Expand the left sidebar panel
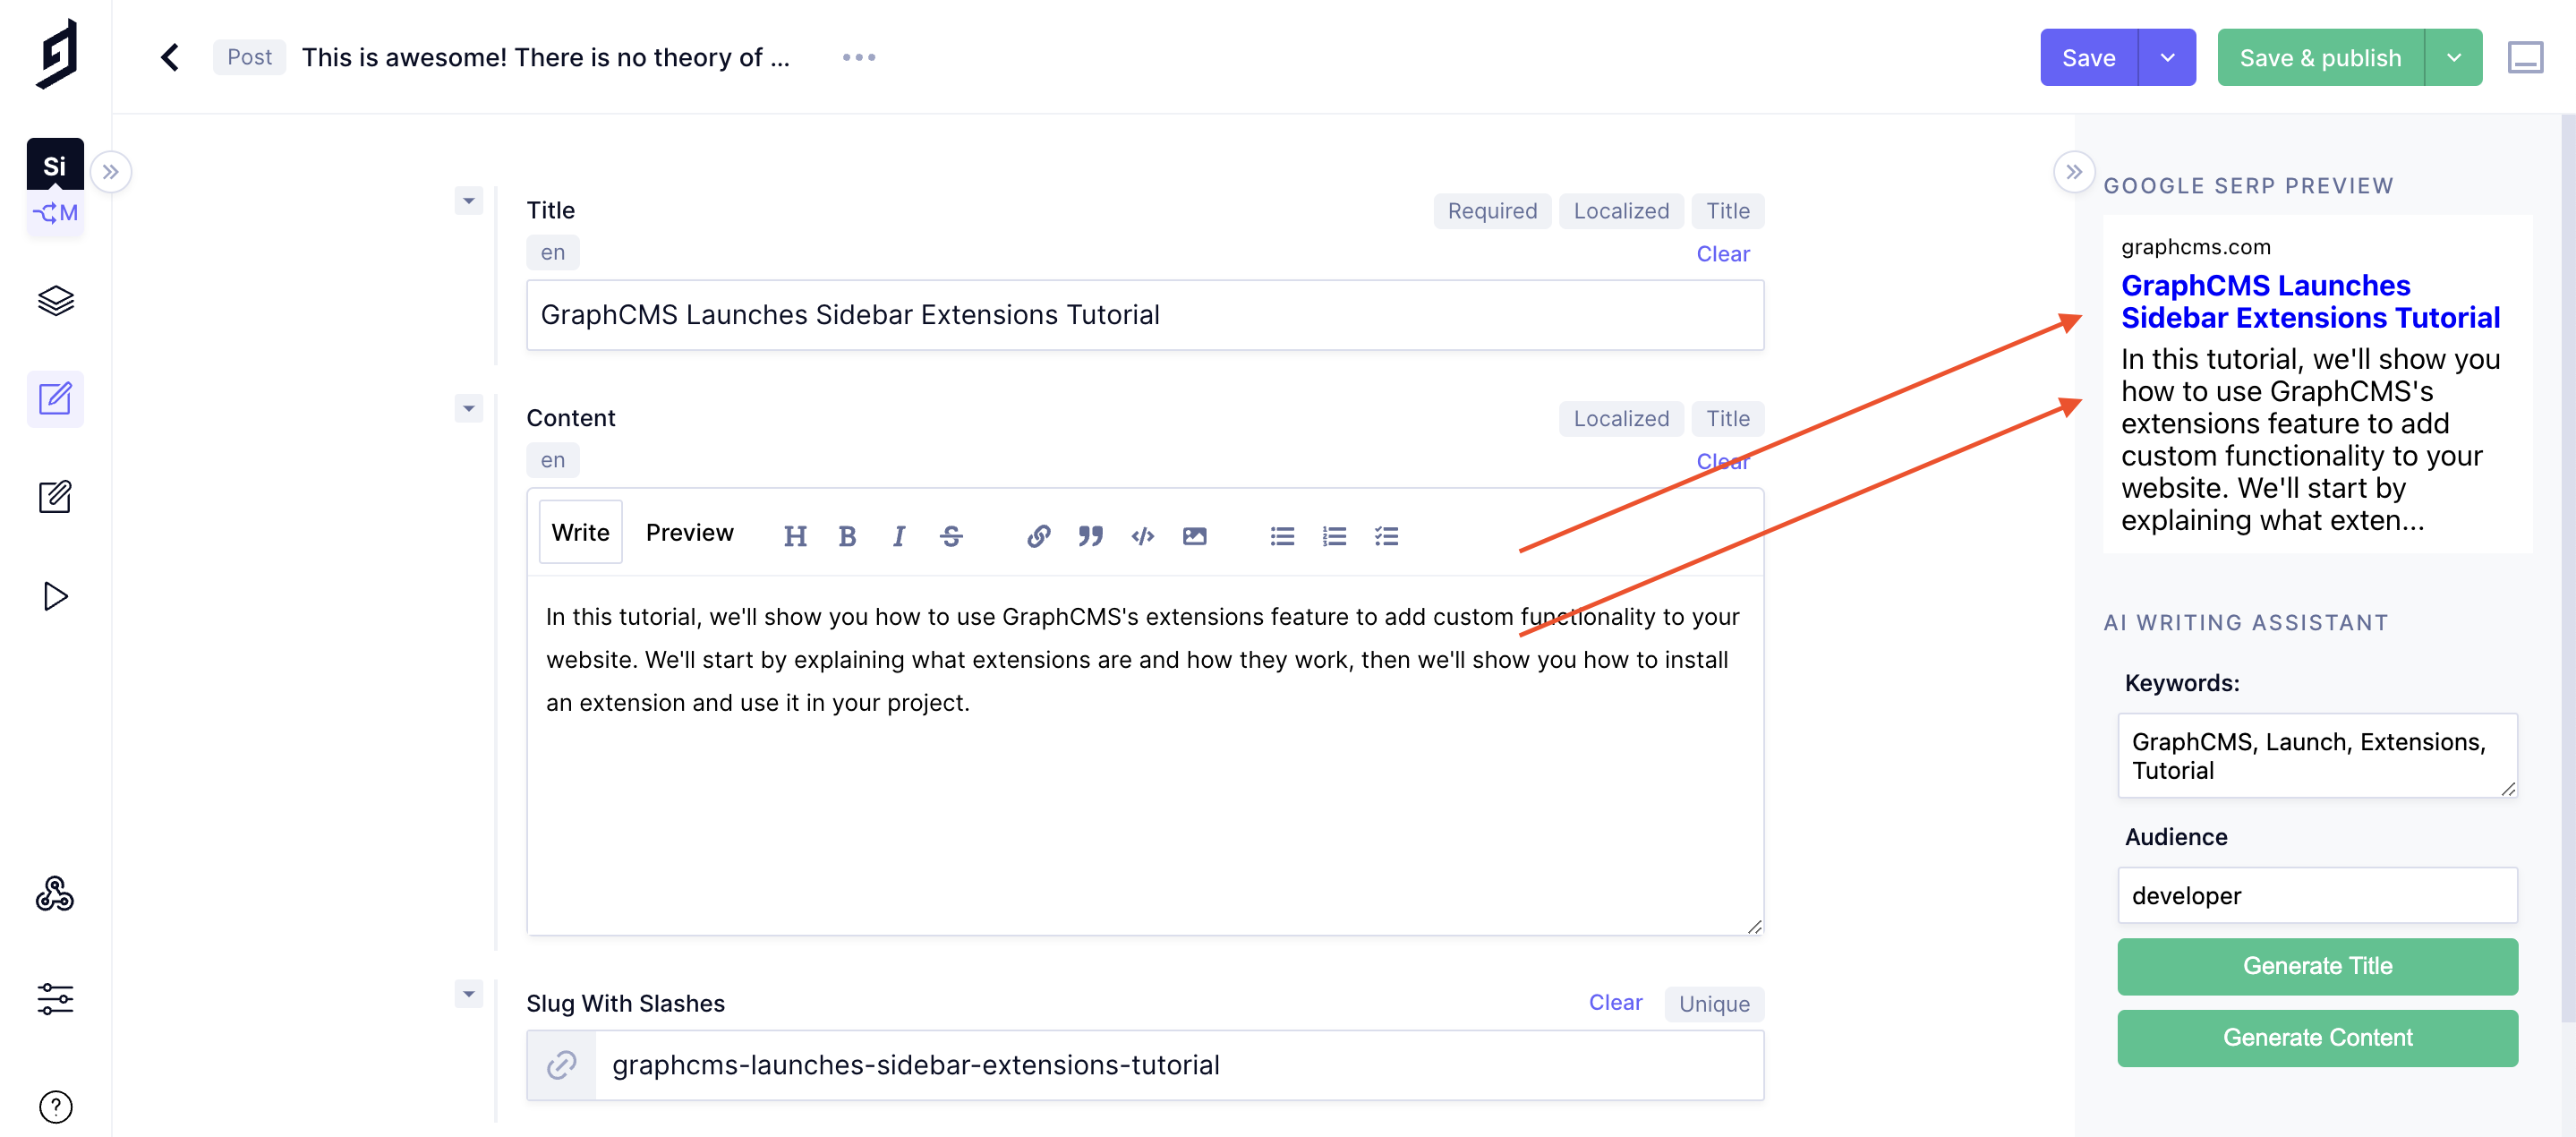2576x1137 pixels. pos(110,169)
